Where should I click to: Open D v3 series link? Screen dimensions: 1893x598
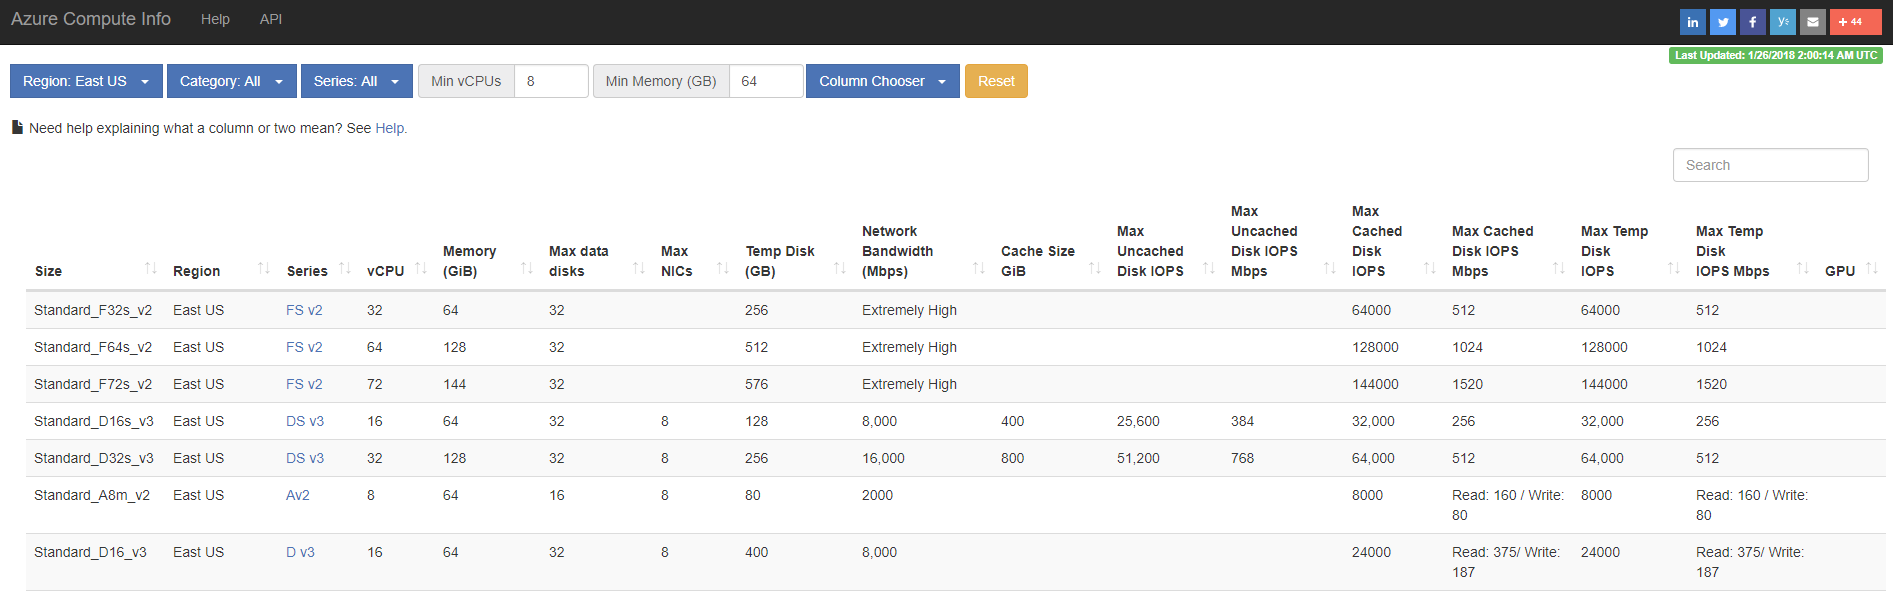coord(300,552)
